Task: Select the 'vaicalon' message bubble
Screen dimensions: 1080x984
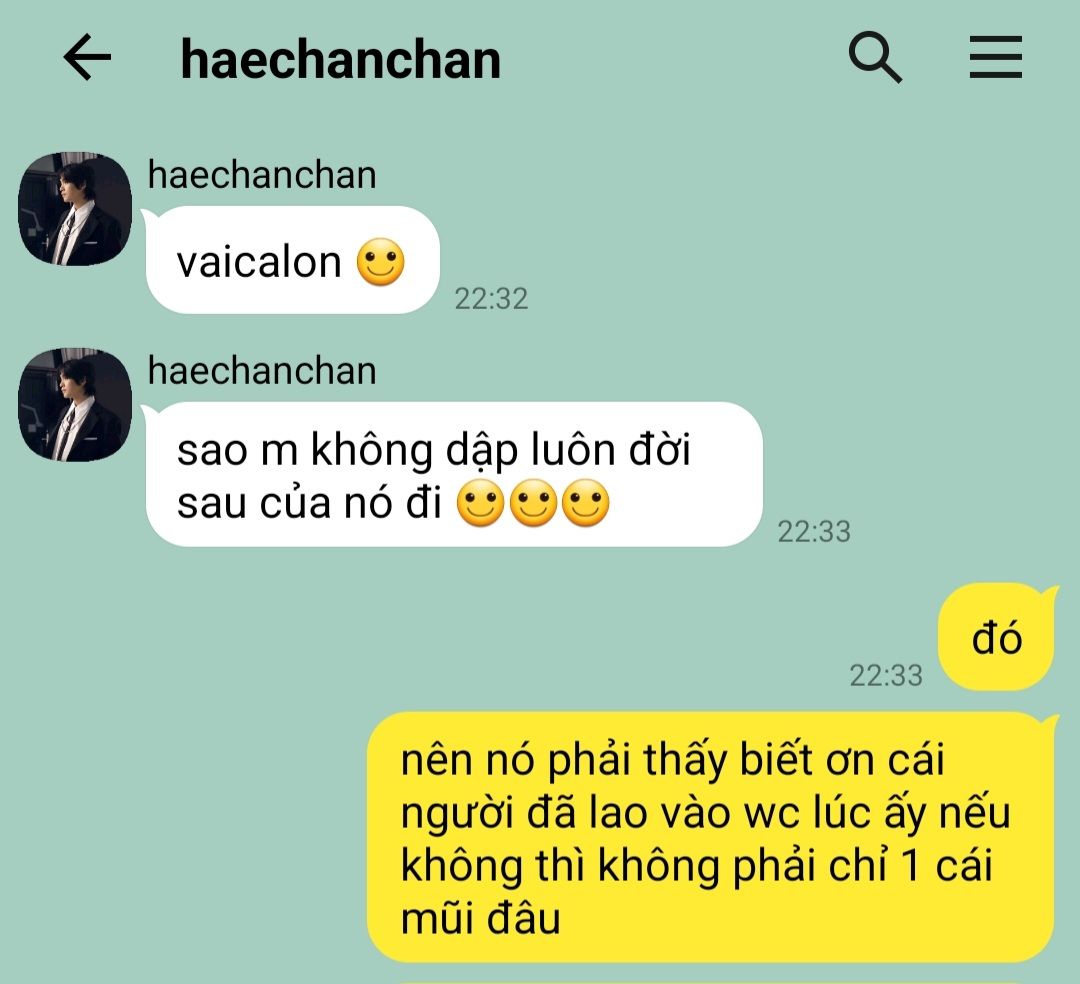Action: (293, 260)
